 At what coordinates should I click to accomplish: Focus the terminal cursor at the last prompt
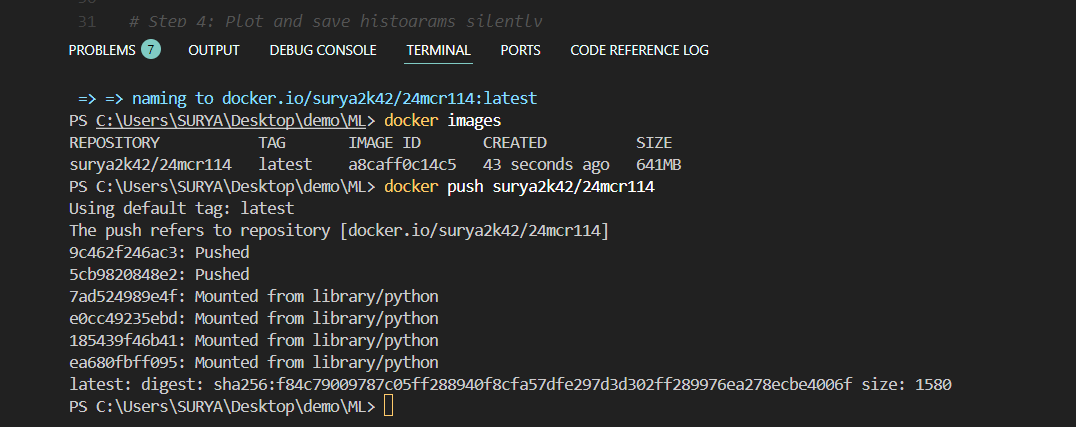[388, 406]
